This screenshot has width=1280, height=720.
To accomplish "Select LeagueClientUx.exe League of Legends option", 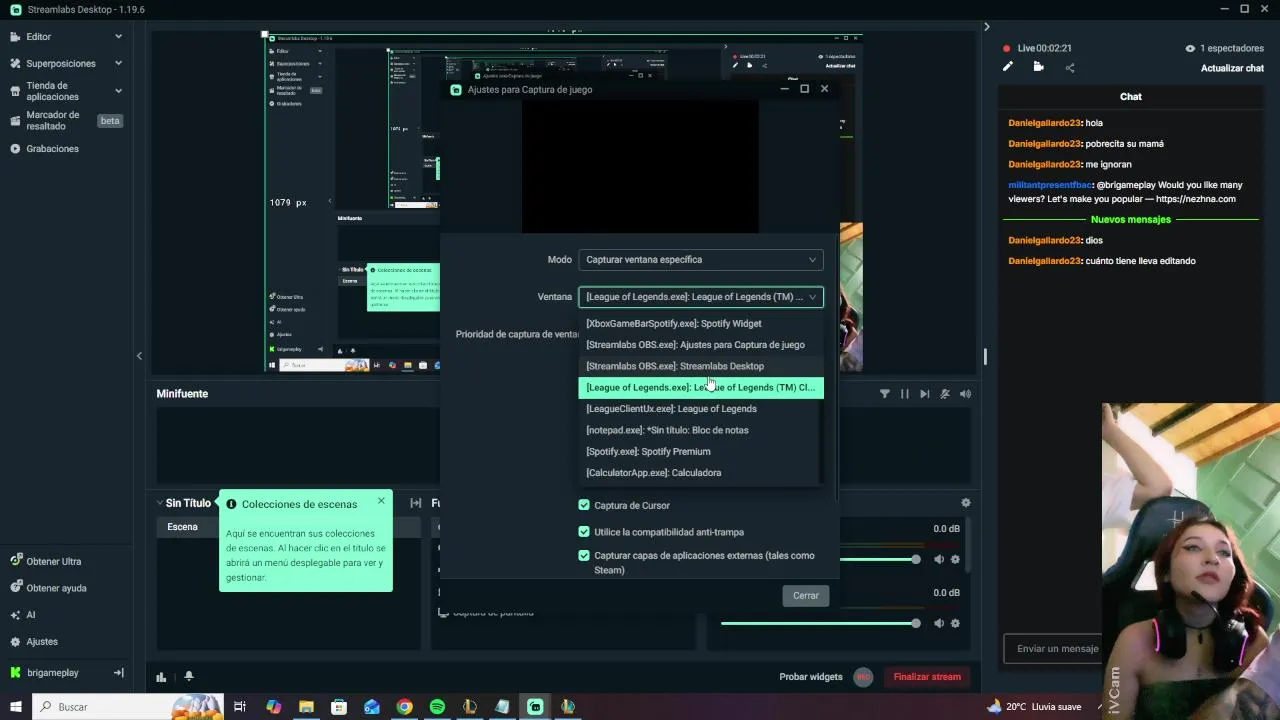I will click(700, 409).
